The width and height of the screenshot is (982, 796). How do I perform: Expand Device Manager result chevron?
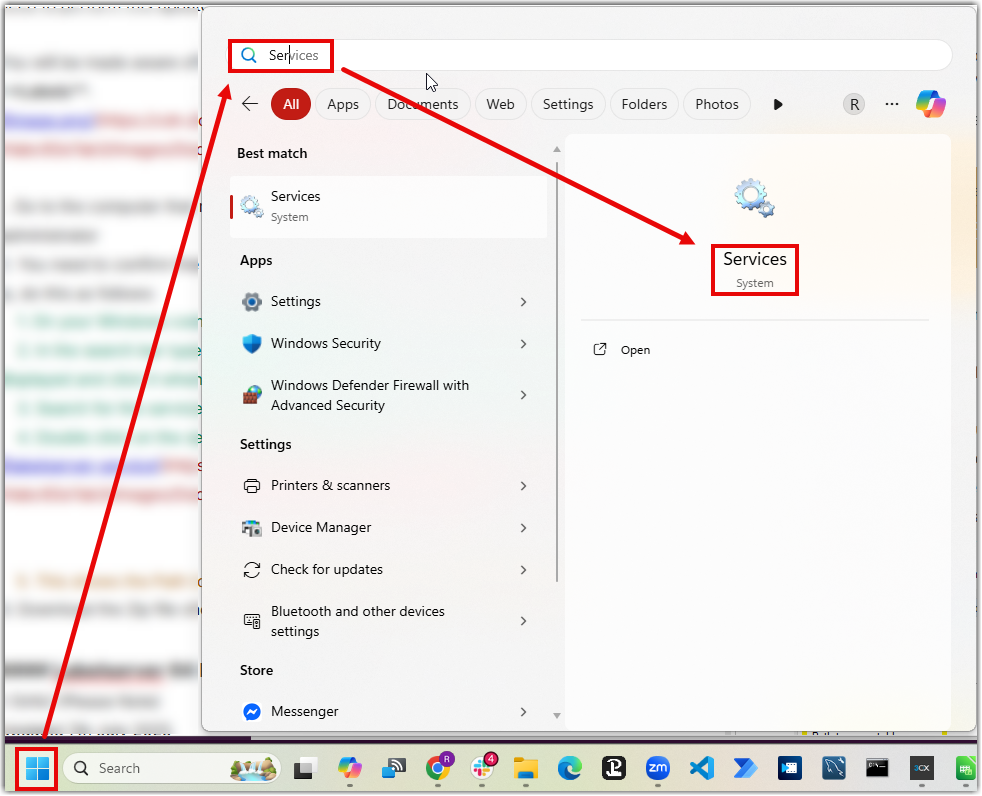tap(524, 528)
